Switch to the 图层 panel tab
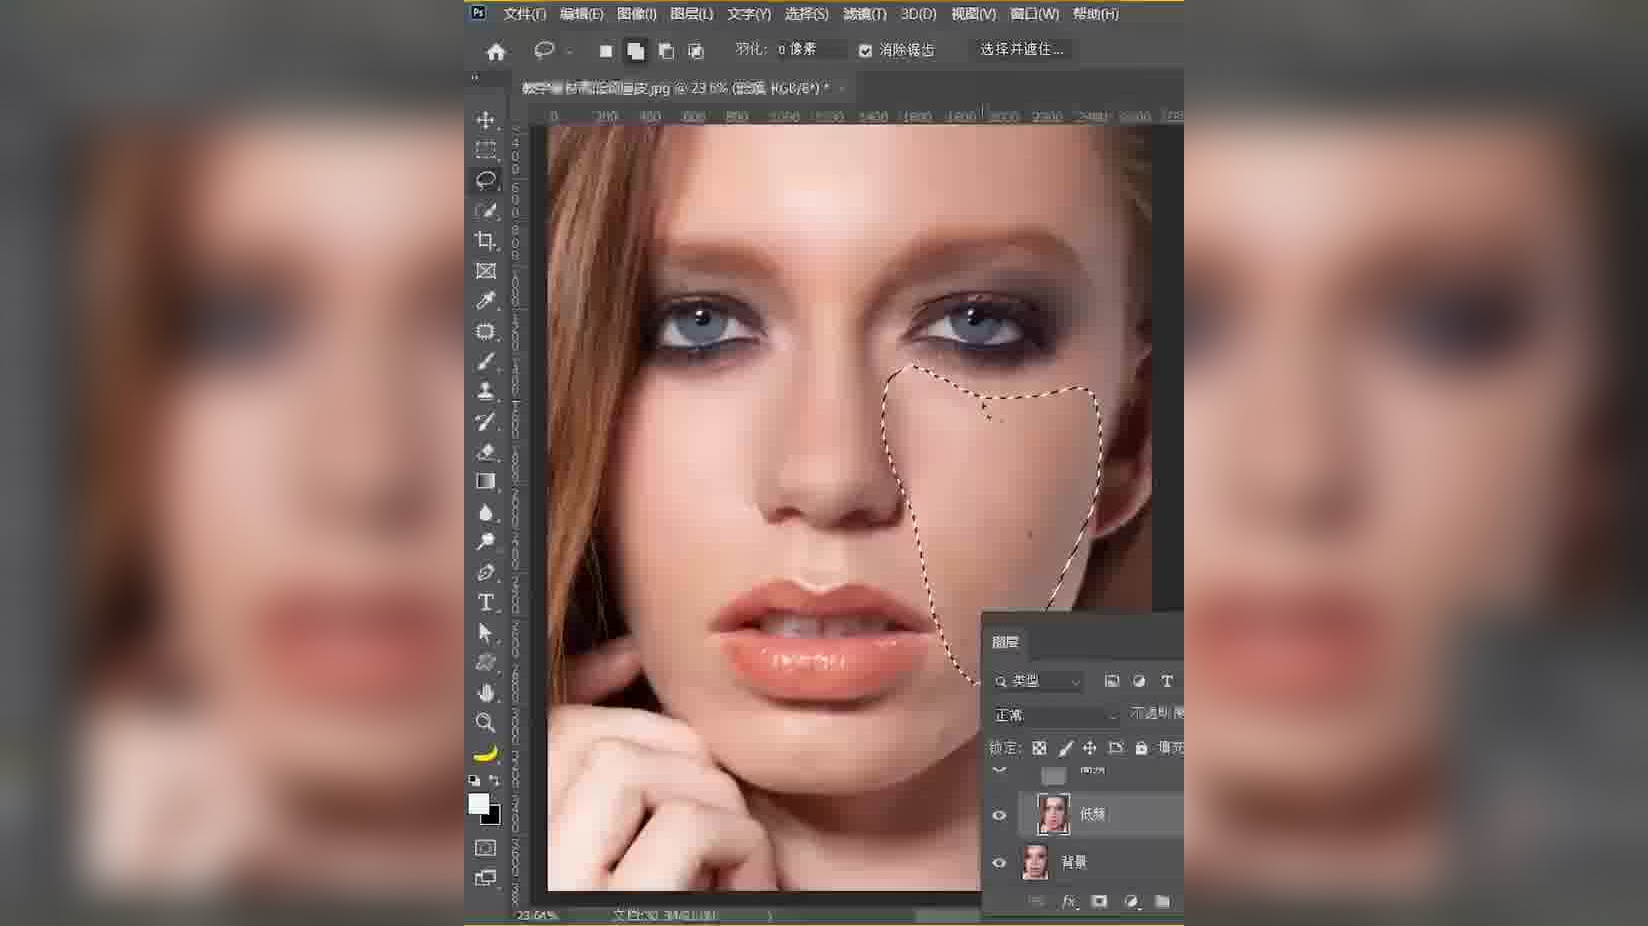This screenshot has width=1648, height=926. [x=1005, y=642]
